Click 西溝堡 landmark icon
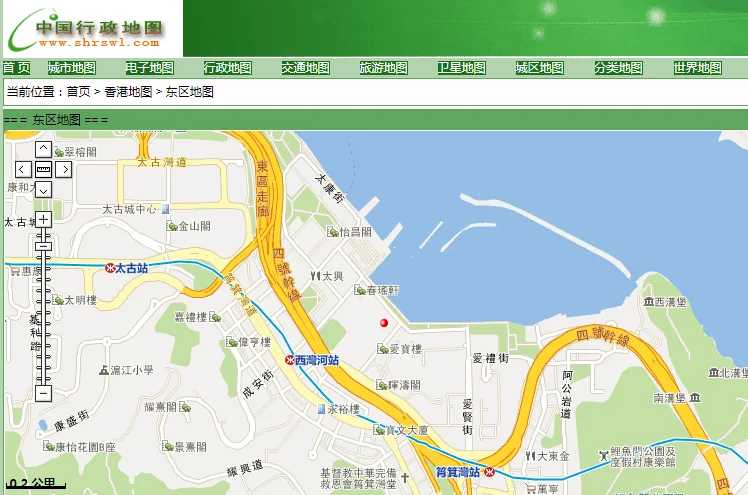Screen dimensions: 748x495 tap(648, 302)
